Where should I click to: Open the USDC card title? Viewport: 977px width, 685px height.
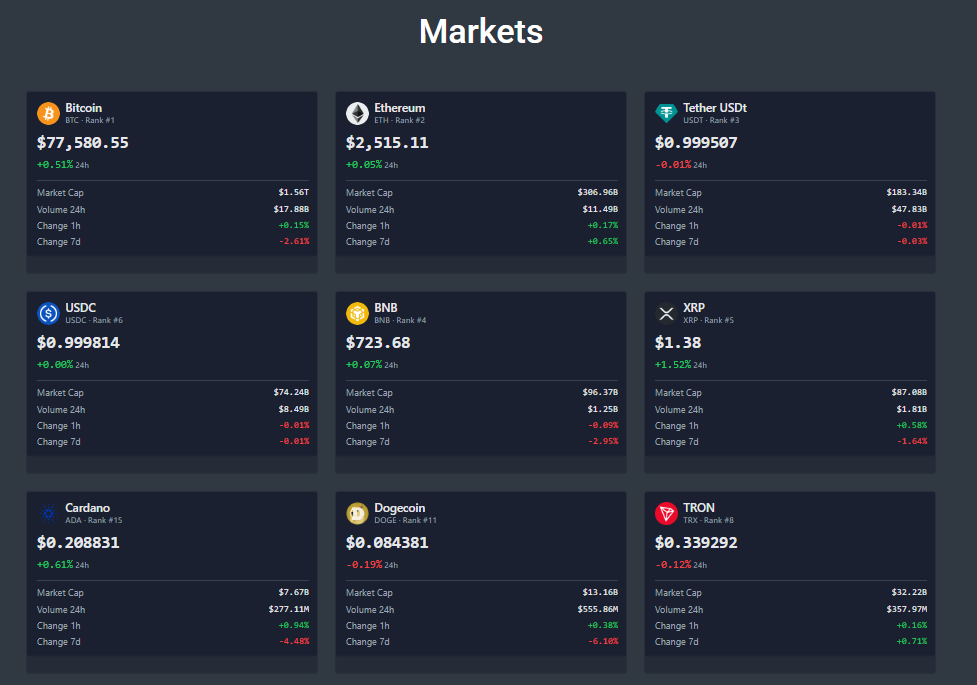[80, 308]
